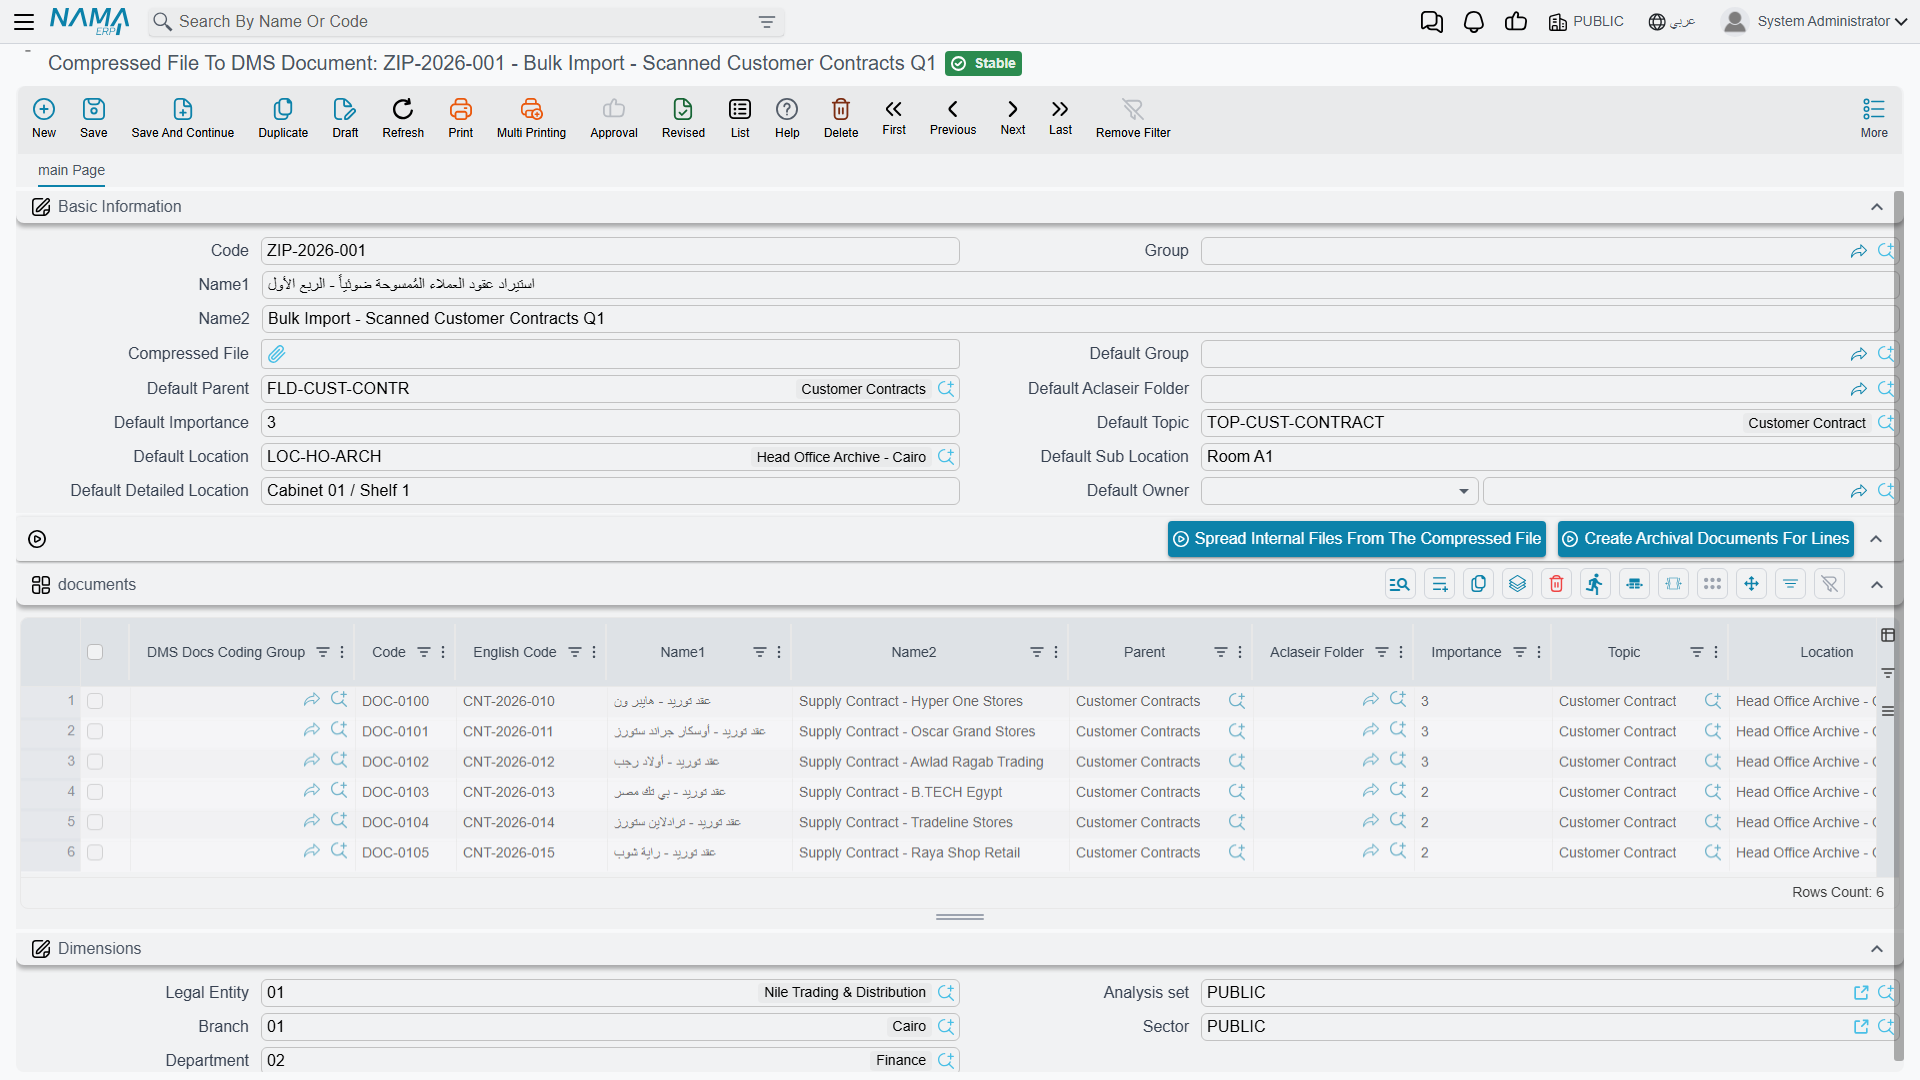
Task: Open the System Administrator user menu
Action: click(x=1814, y=21)
